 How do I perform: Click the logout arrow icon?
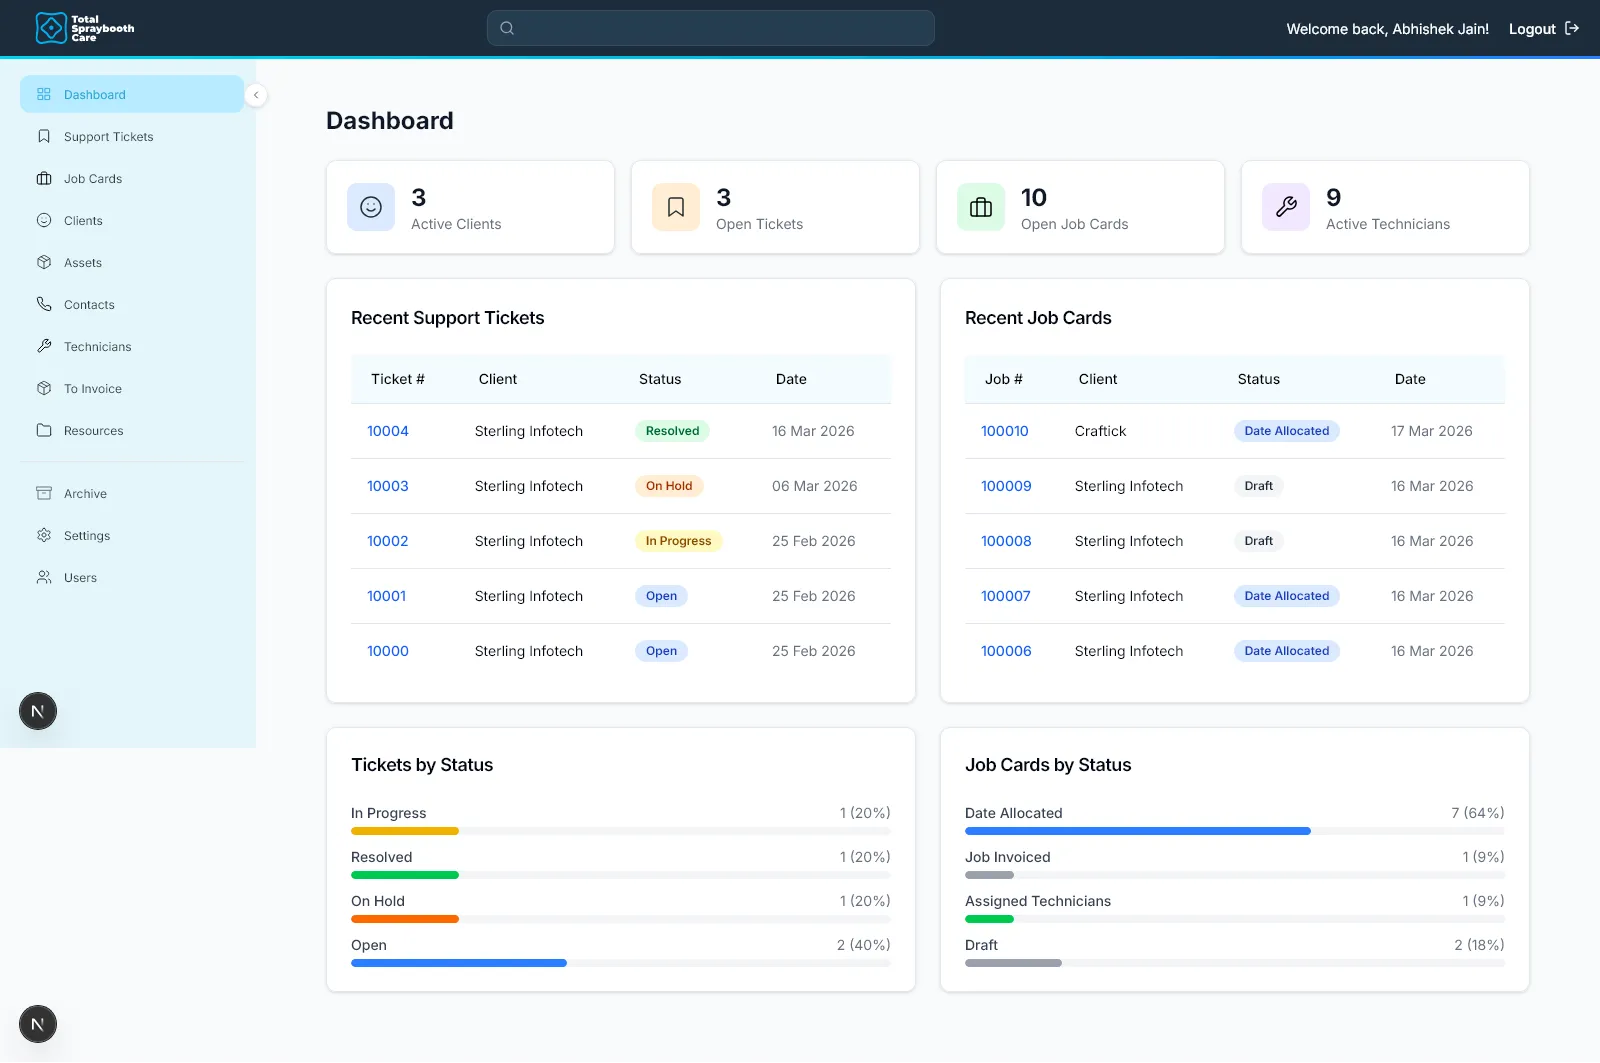pos(1572,28)
